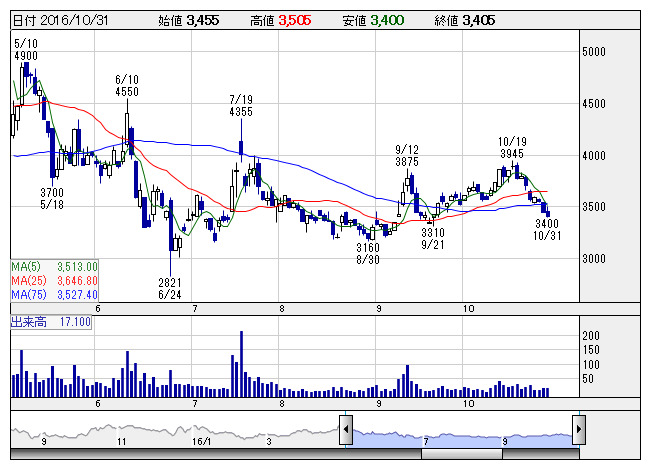The height and width of the screenshot is (469, 652).
Task: Click the right range handle arrow
Action: click(578, 431)
